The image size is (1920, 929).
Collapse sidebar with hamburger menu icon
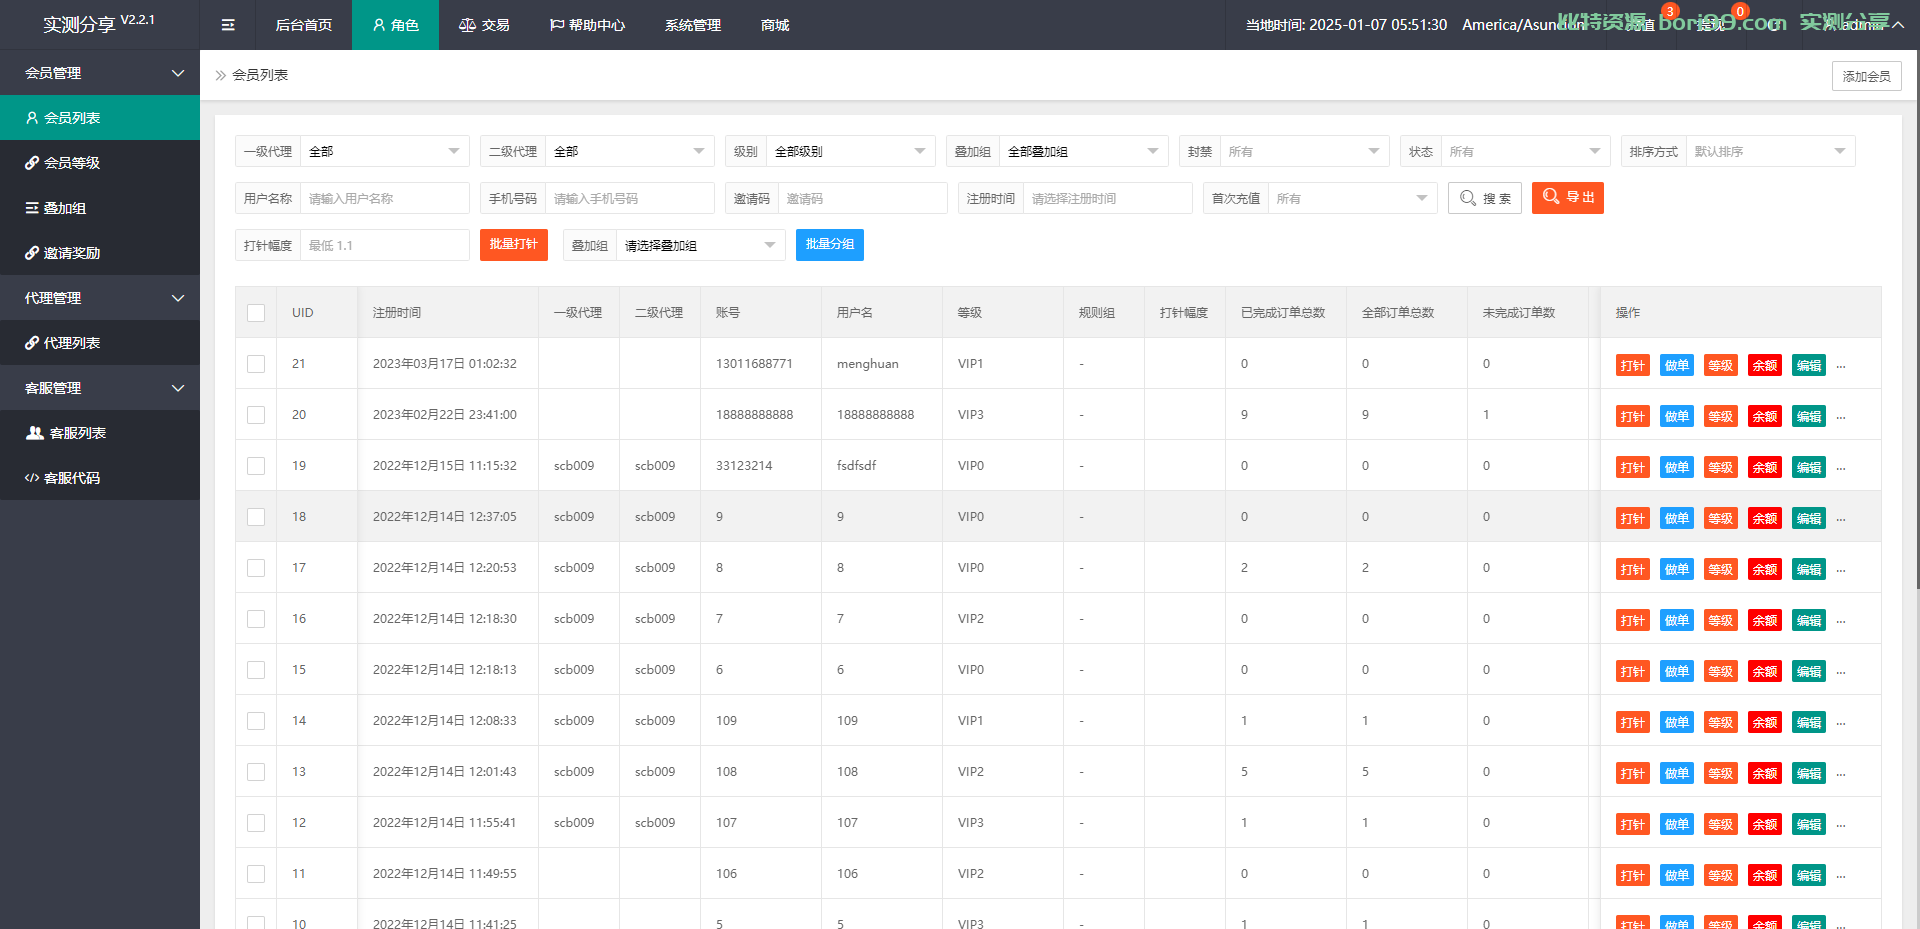[228, 25]
